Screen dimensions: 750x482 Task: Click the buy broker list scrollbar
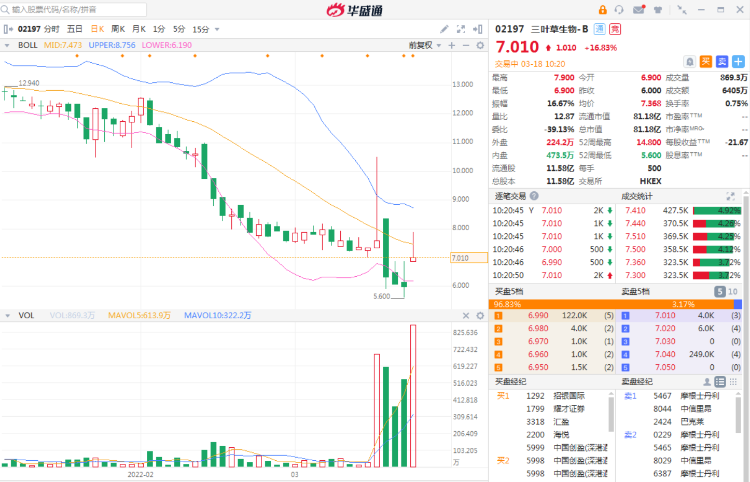coord(611,415)
